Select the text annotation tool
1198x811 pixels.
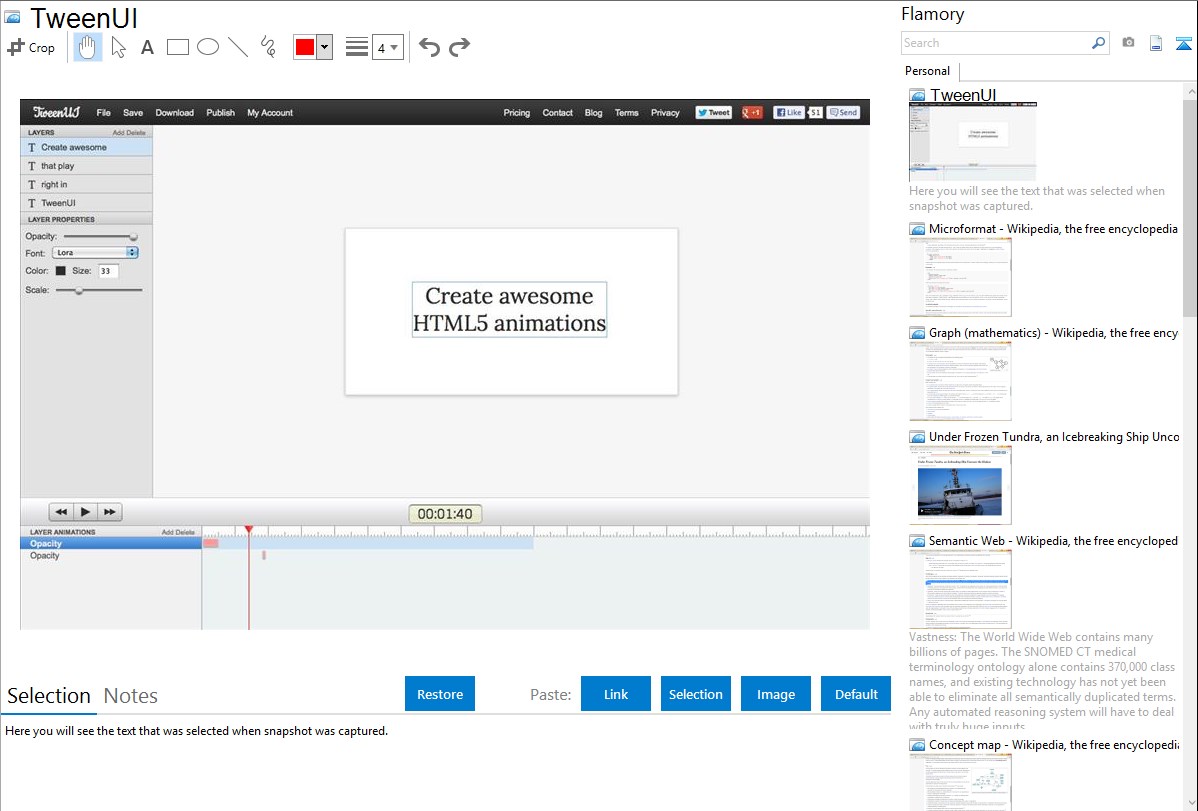point(147,47)
